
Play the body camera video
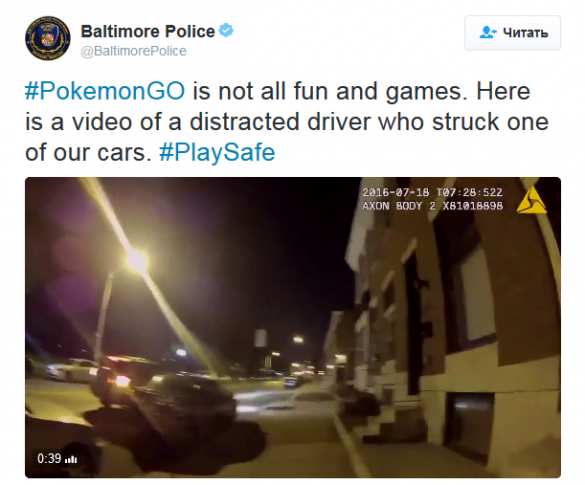coord(292,327)
